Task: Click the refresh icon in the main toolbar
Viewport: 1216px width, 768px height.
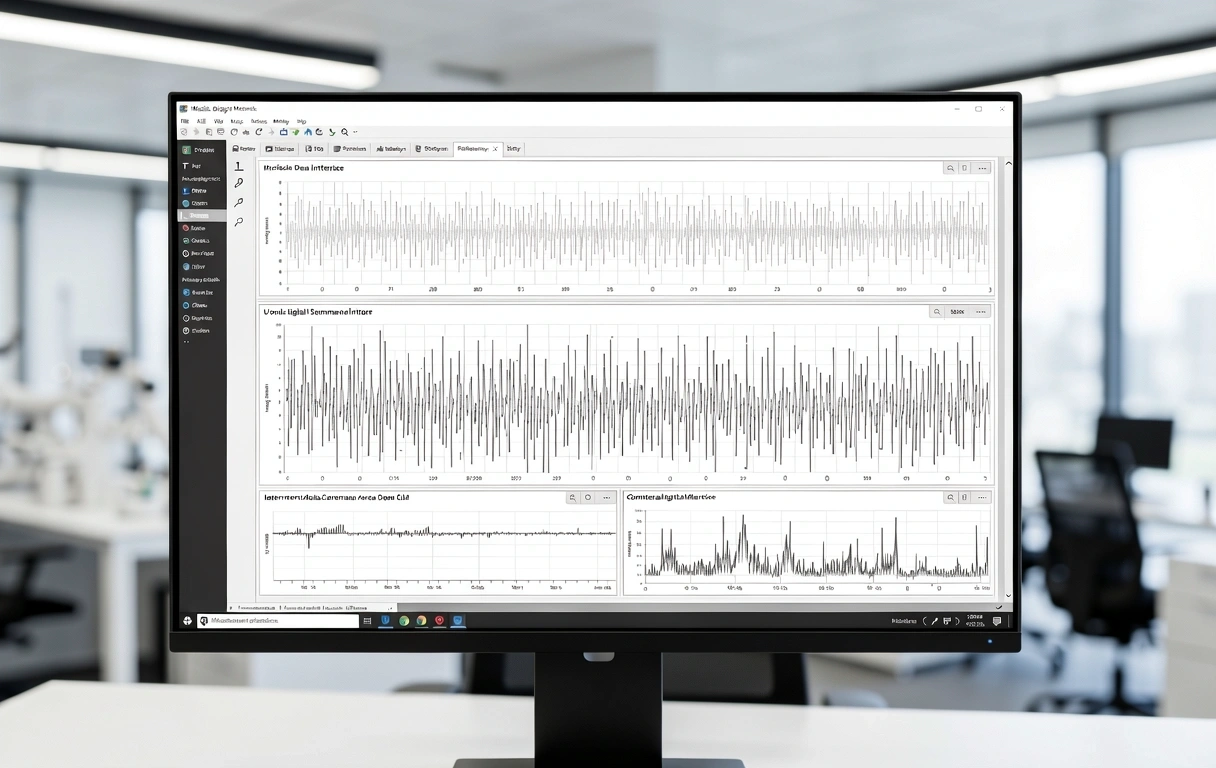Action: [x=259, y=132]
